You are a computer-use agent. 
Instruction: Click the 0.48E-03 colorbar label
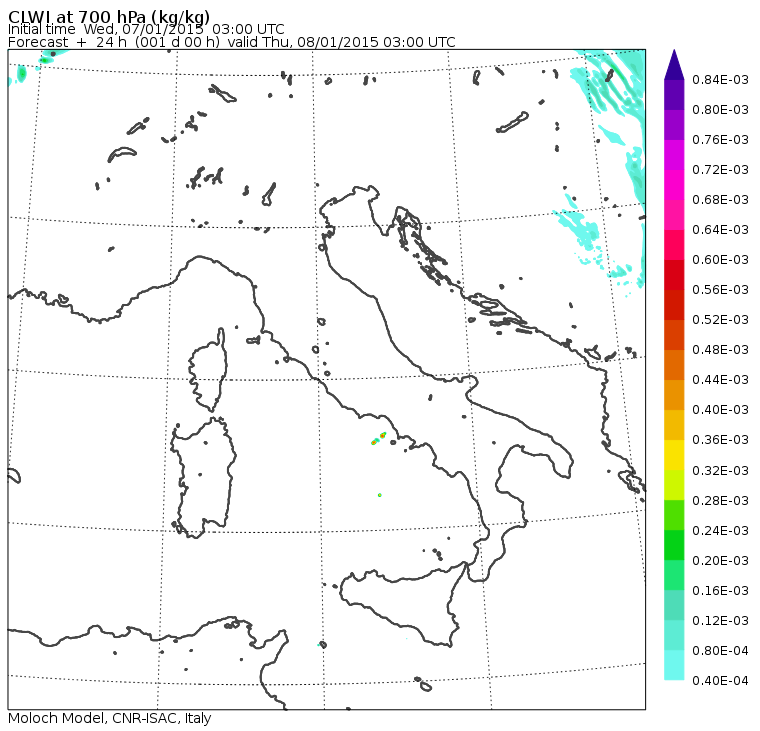tap(720, 350)
